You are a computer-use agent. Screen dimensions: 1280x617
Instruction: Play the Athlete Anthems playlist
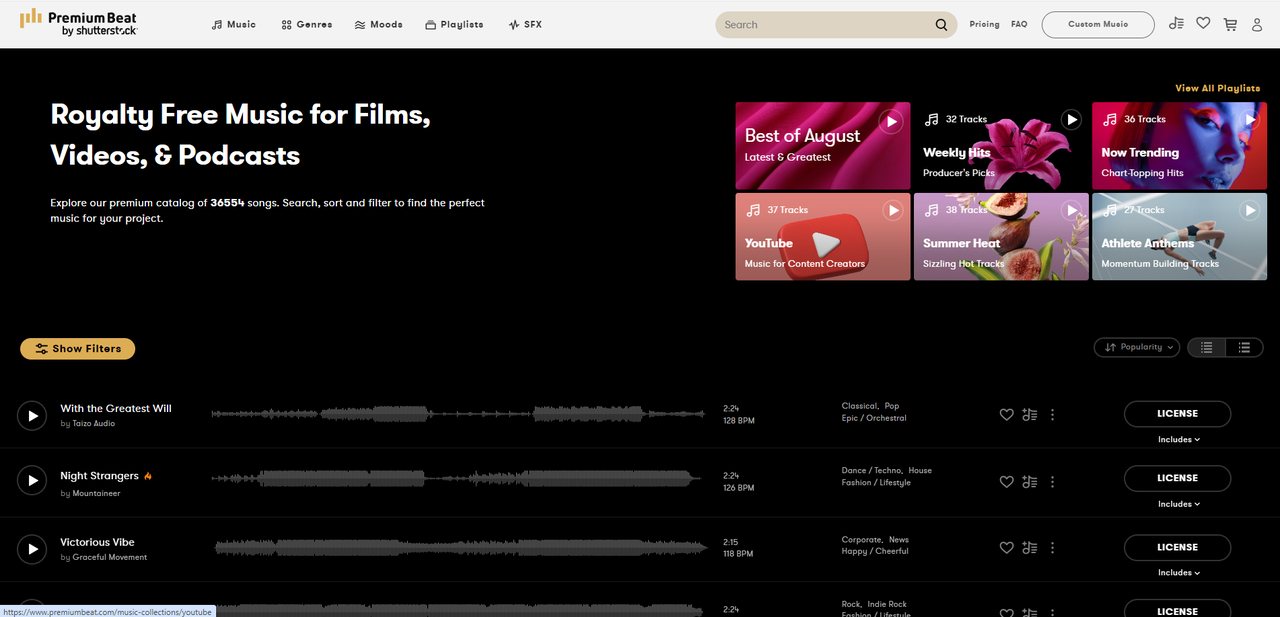(1249, 210)
